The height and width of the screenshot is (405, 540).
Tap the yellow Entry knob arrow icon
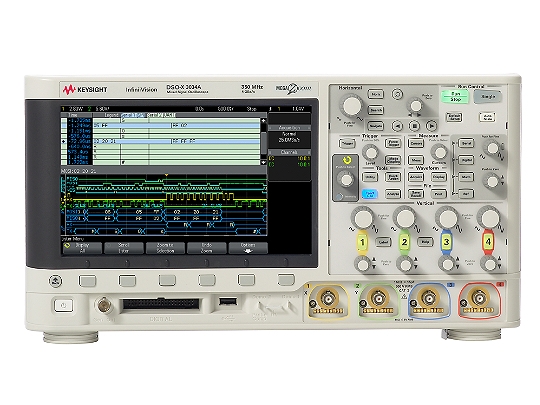coord(346,160)
